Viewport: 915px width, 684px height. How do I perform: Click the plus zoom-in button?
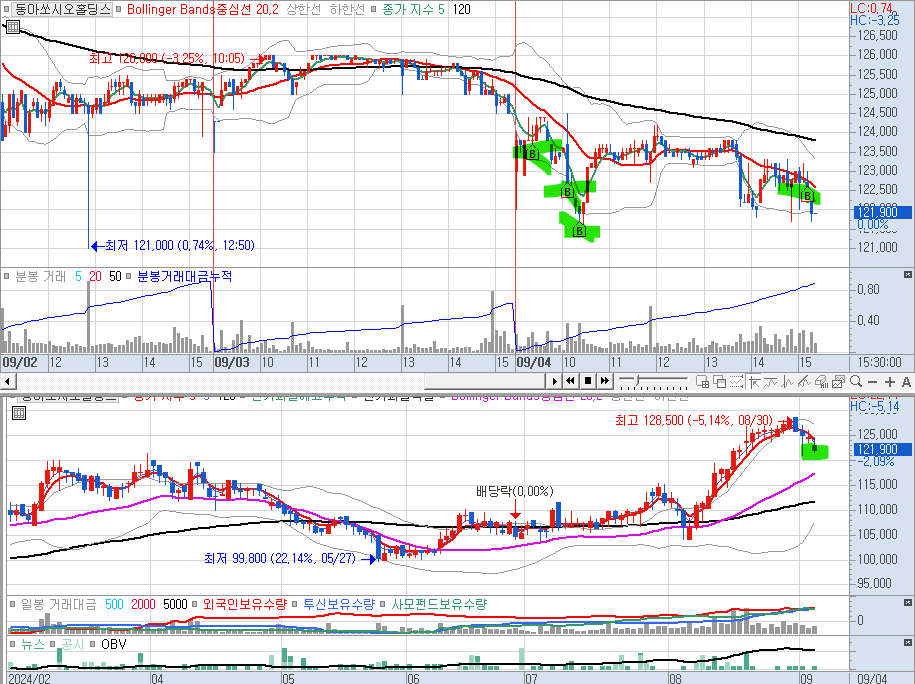click(890, 382)
